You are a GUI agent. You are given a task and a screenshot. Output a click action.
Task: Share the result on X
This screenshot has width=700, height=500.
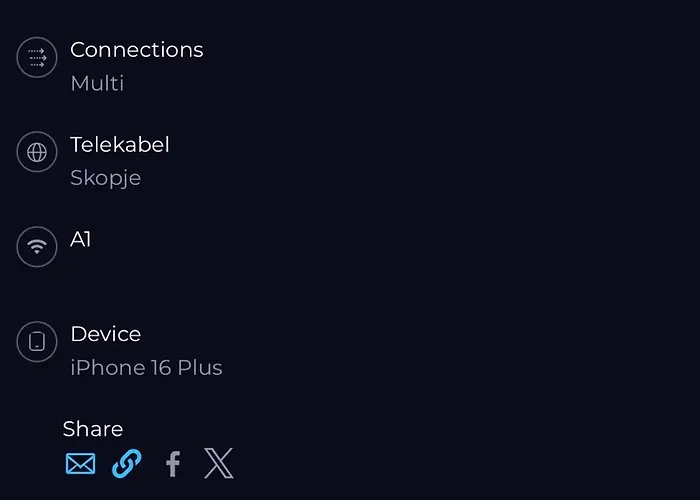pyautogui.click(x=218, y=464)
